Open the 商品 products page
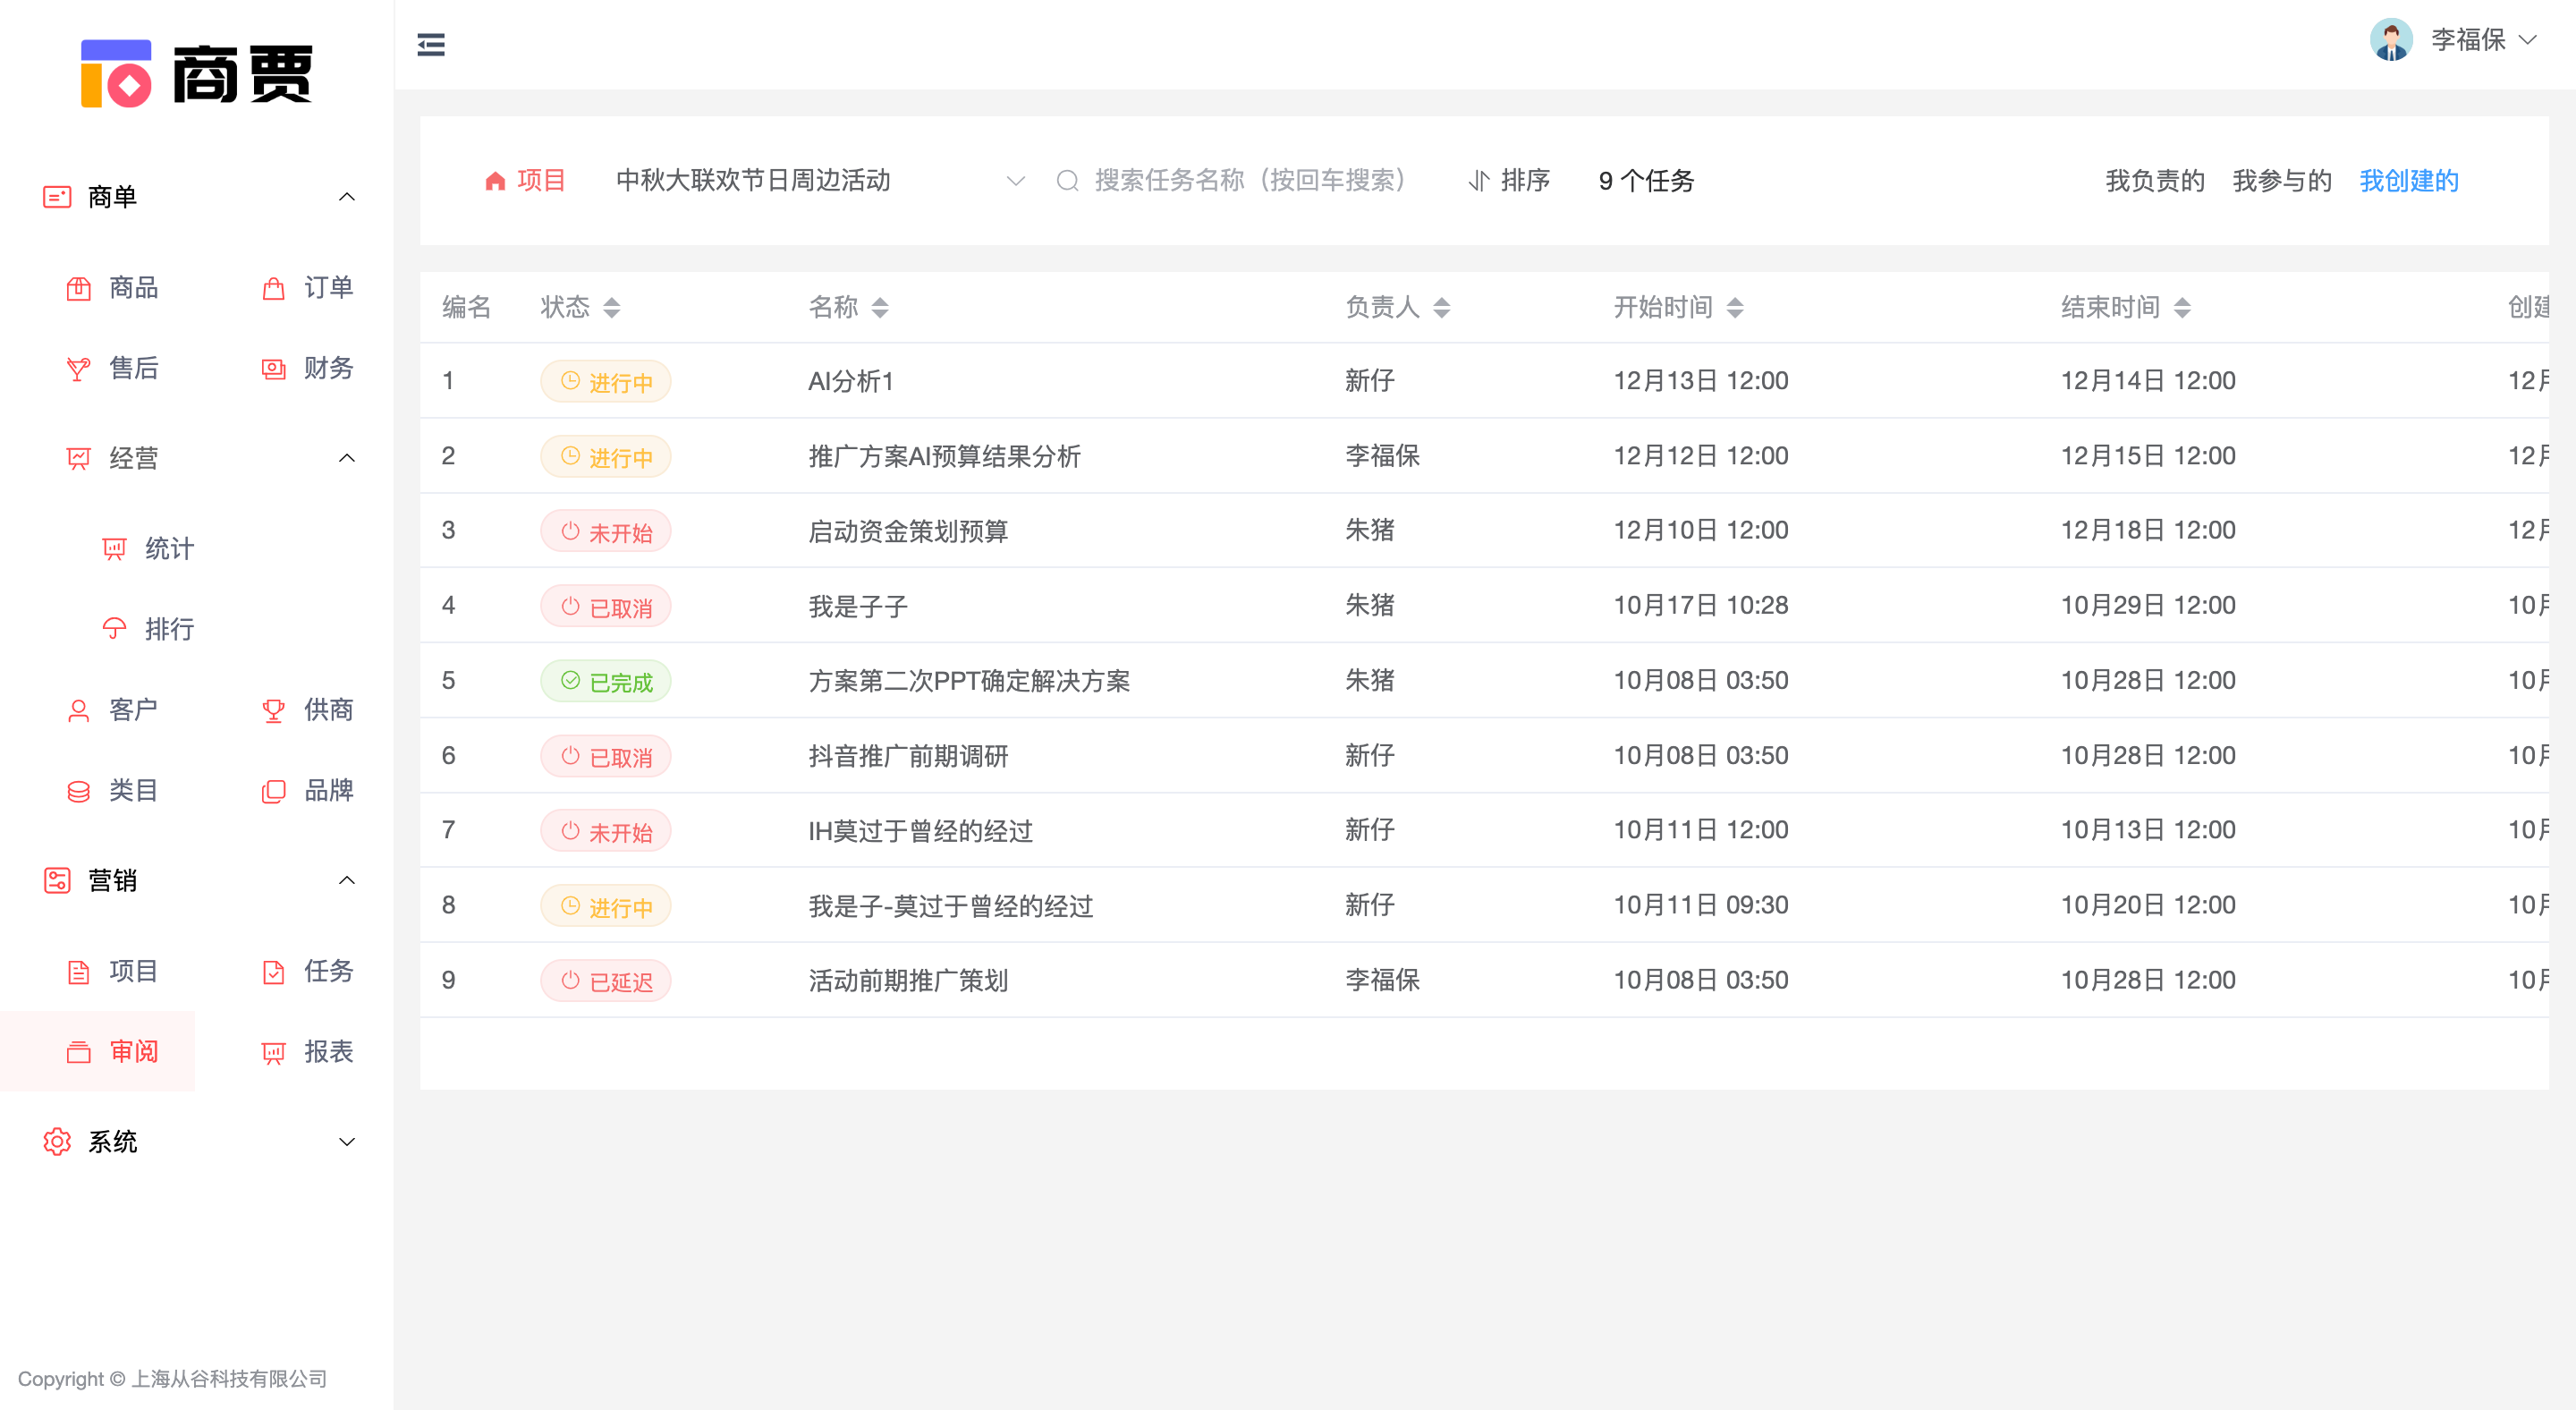The height and width of the screenshot is (1410, 2576). coord(131,288)
